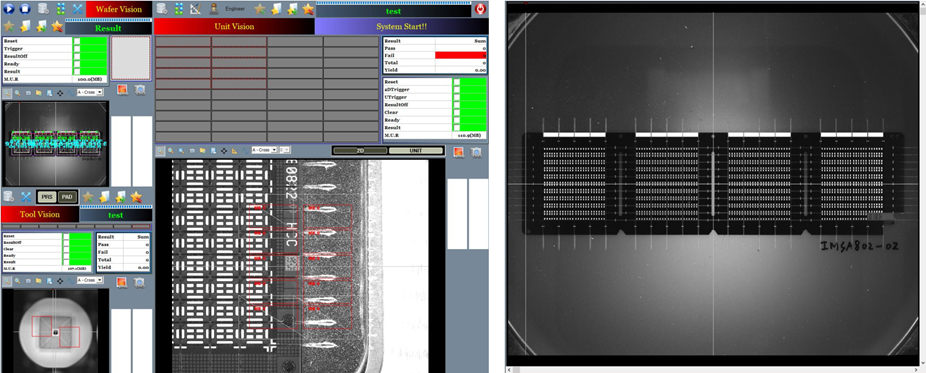This screenshot has width=926, height=373.
Task: Open the database settings icon beside Wafer Vision
Action: click(x=43, y=9)
